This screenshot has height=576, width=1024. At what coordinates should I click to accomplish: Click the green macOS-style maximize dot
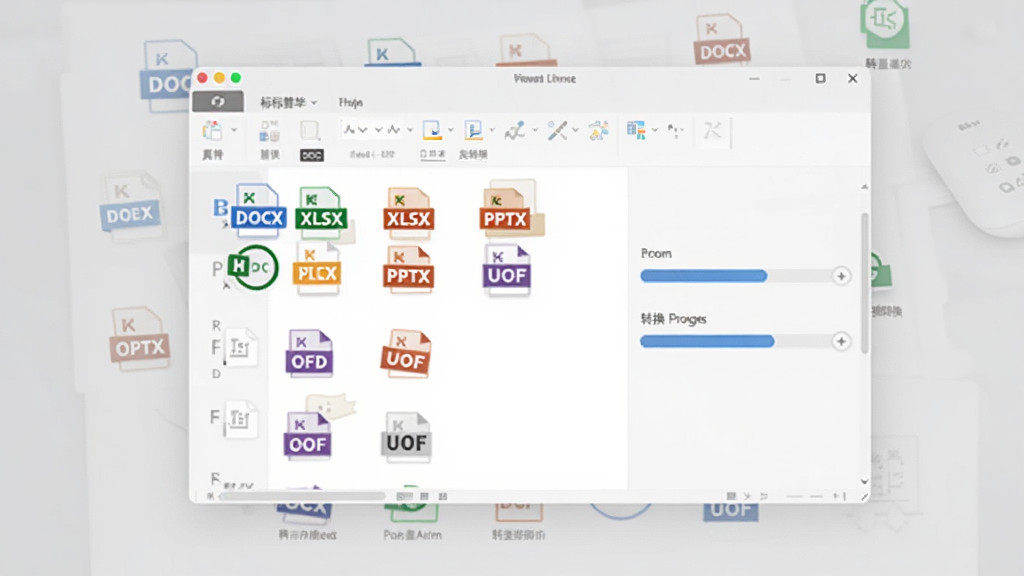tap(236, 78)
